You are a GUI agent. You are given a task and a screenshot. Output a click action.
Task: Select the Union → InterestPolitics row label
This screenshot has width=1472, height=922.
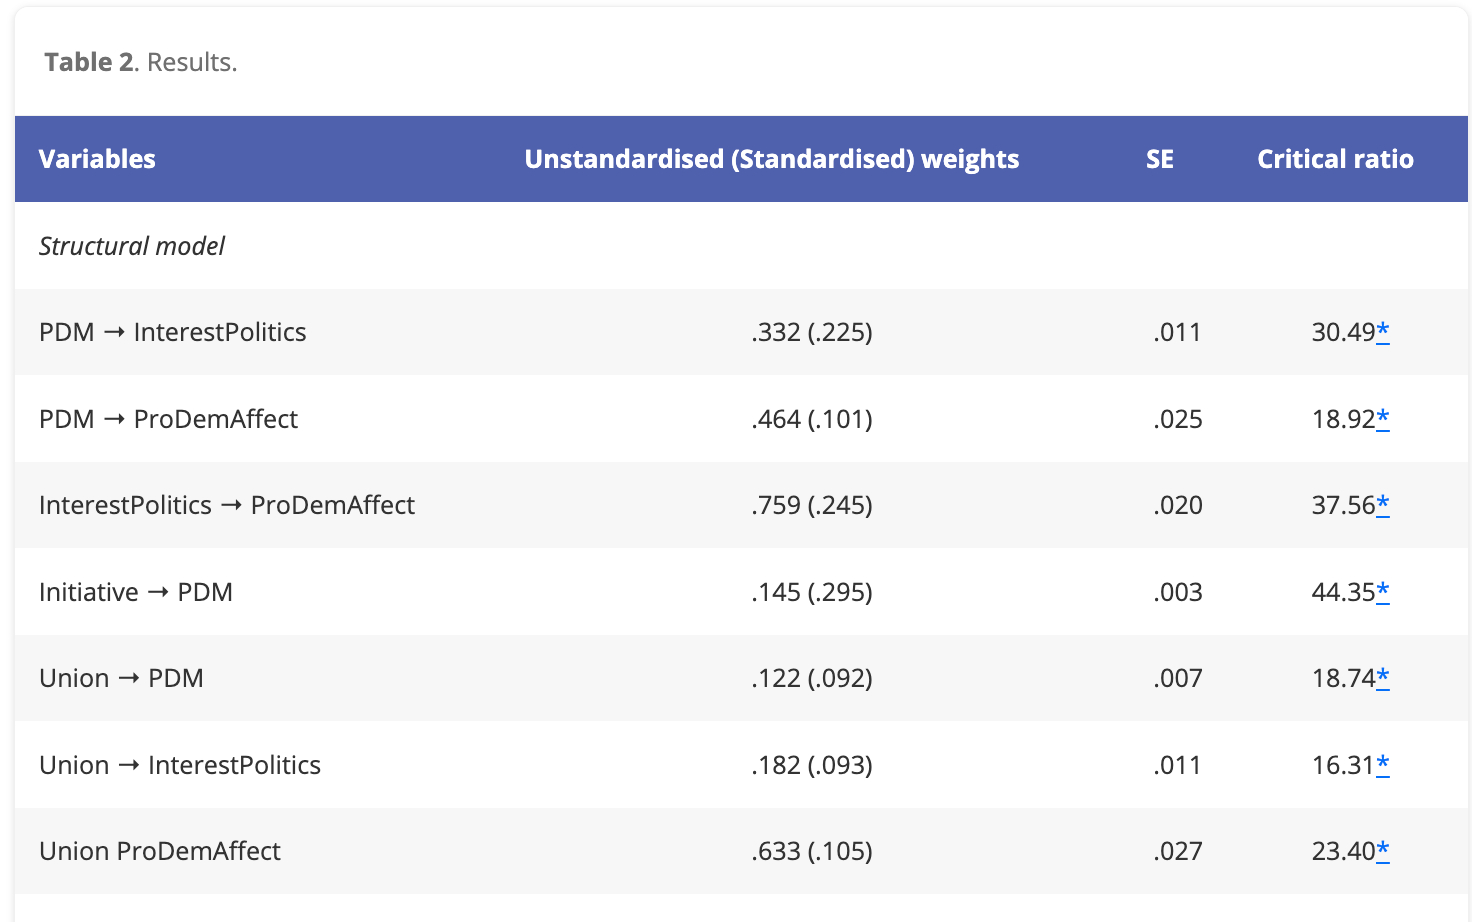click(x=180, y=765)
